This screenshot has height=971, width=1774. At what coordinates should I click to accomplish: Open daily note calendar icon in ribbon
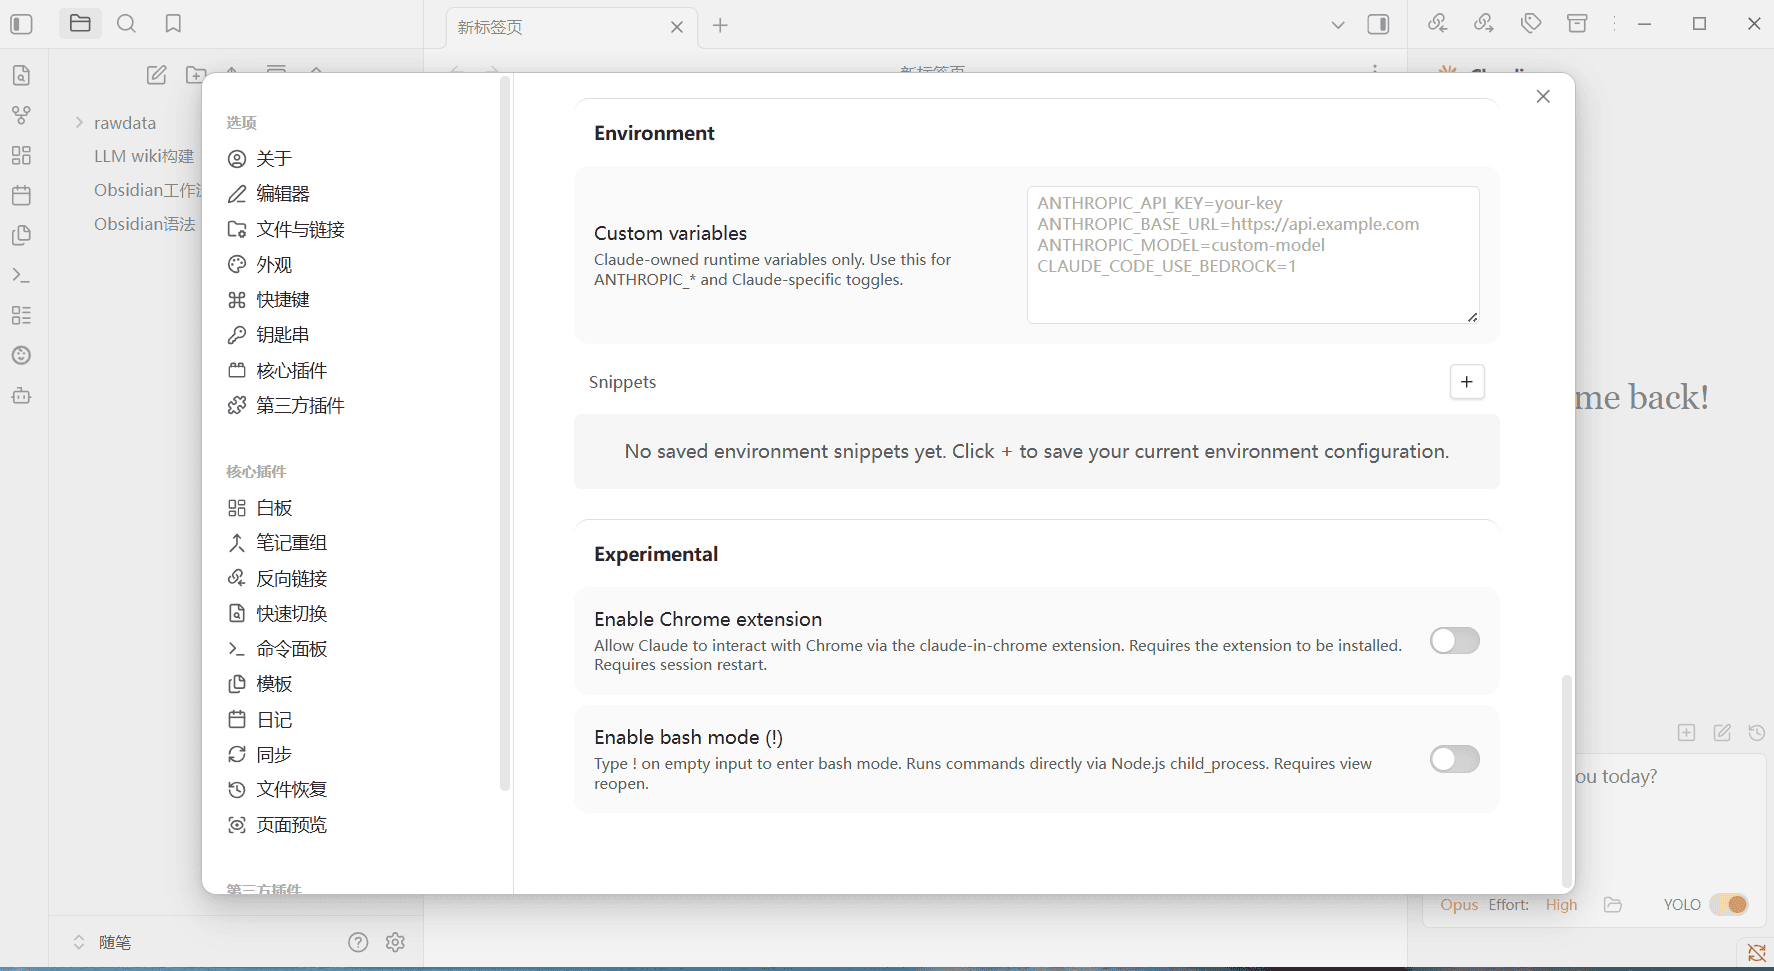tap(21, 195)
